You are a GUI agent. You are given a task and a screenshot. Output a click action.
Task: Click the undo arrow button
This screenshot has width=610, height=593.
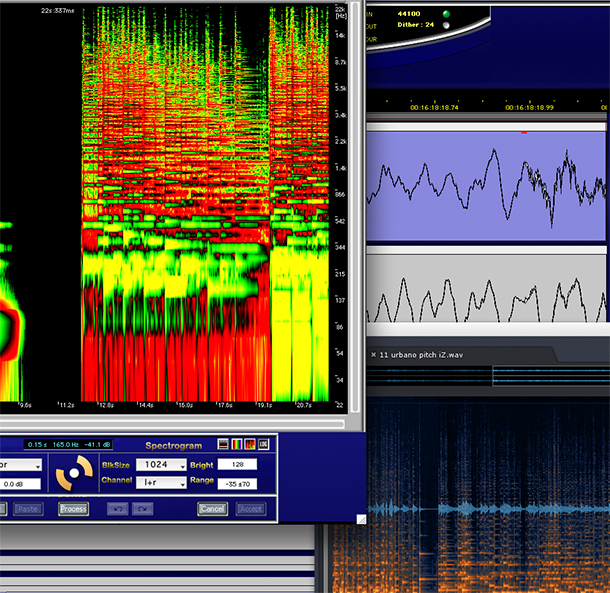pos(117,509)
